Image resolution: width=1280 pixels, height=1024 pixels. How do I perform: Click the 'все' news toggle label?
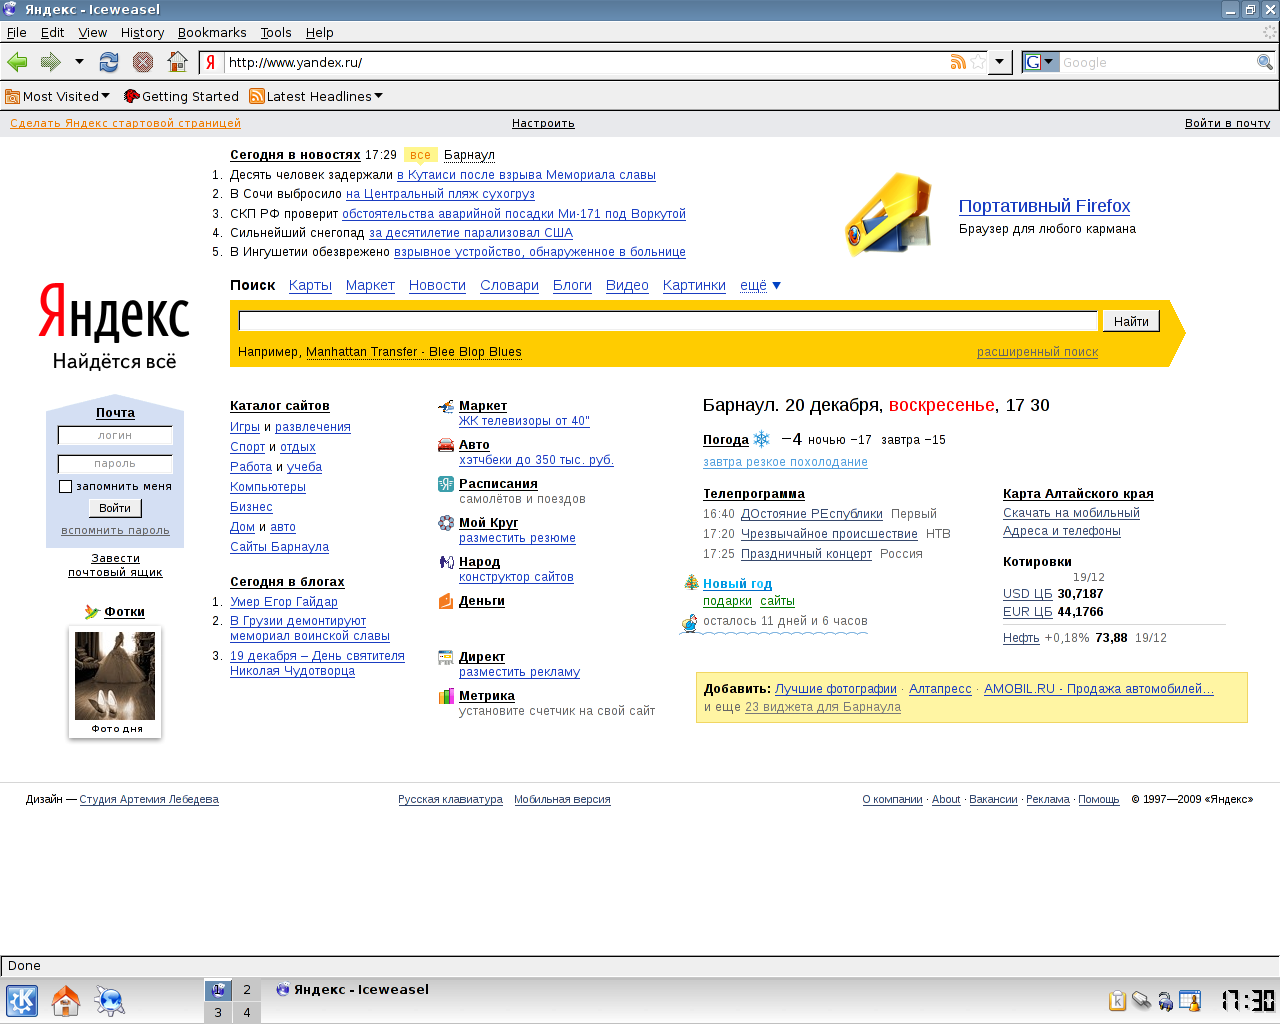(420, 155)
